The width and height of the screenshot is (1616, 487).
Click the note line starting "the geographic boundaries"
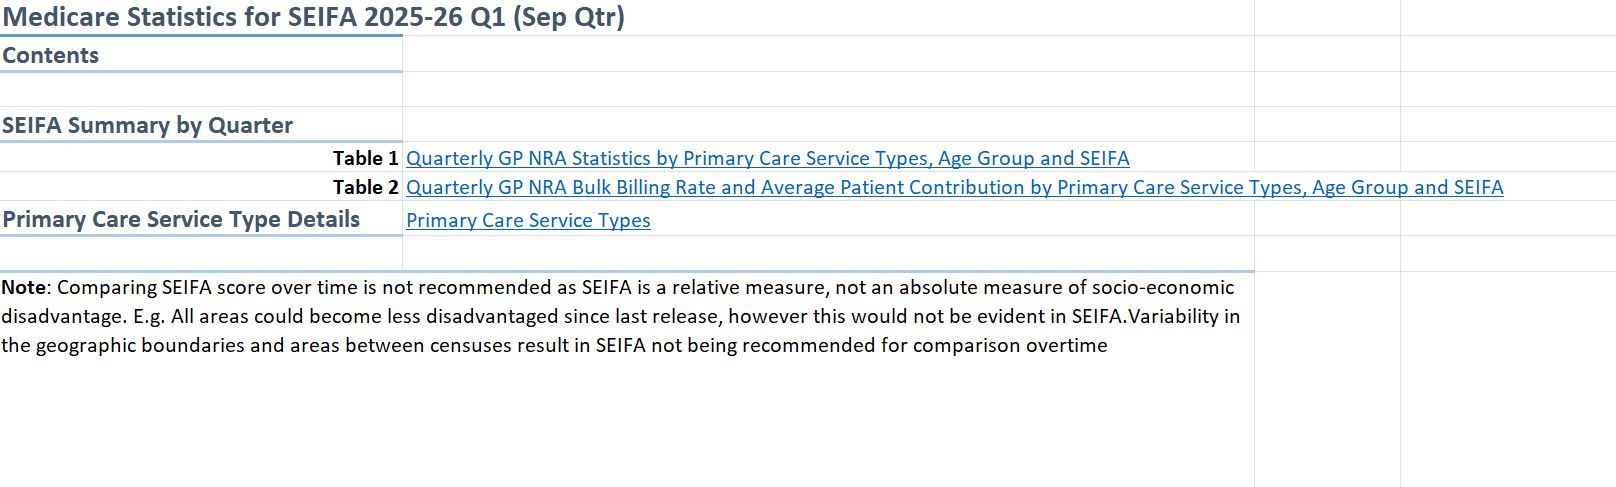click(554, 345)
